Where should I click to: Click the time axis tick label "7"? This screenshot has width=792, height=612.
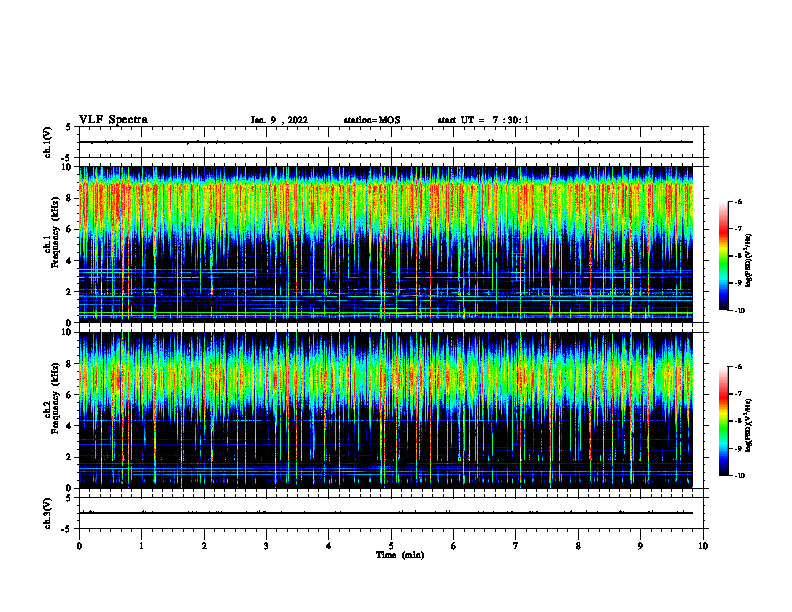[x=516, y=546]
